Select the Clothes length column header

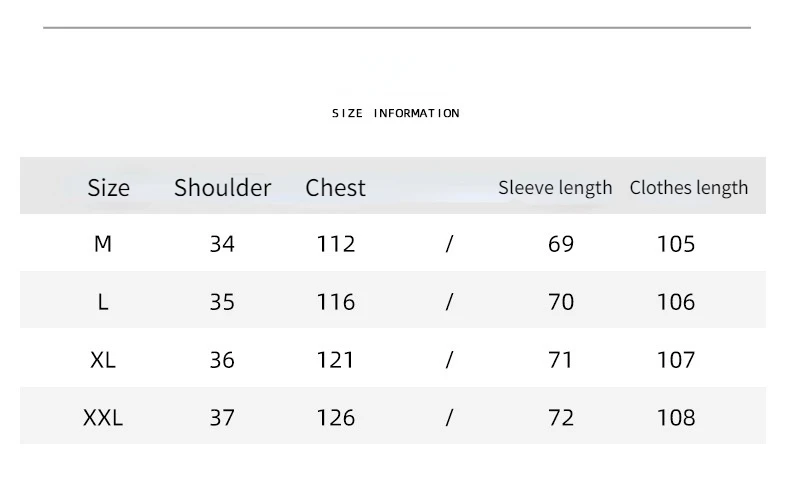[x=689, y=188]
